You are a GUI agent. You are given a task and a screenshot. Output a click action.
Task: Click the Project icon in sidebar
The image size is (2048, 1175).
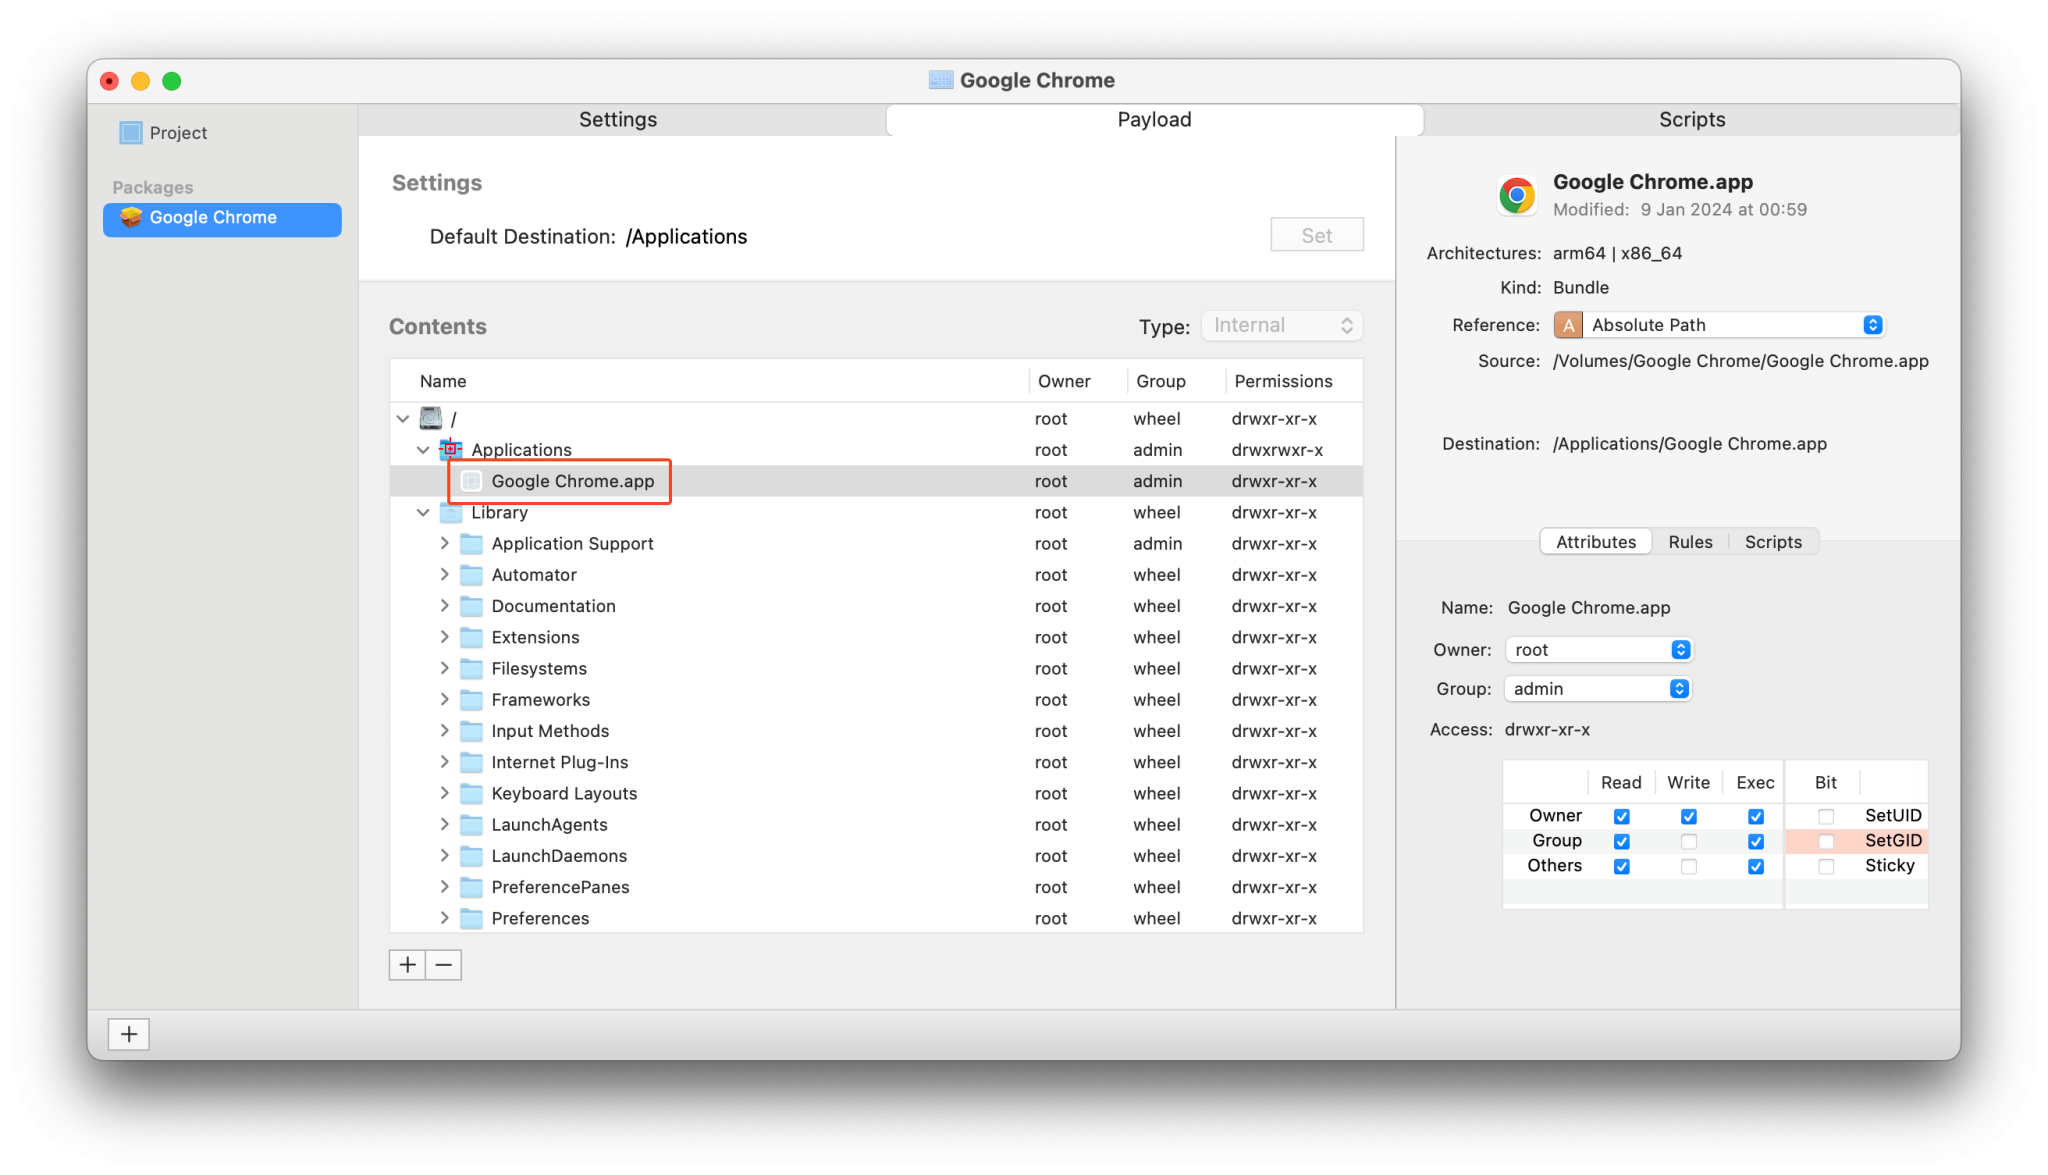pos(131,133)
